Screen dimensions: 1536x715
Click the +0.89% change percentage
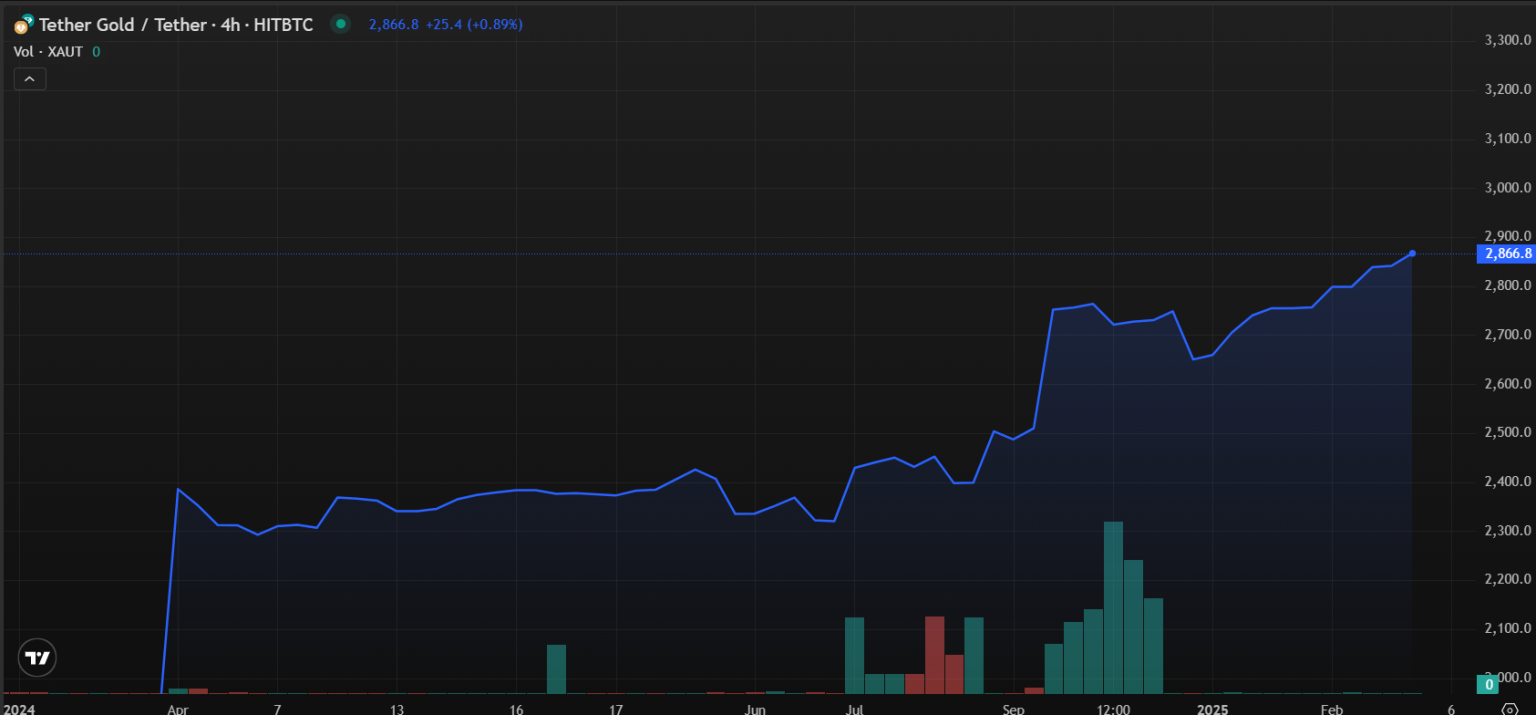[x=493, y=24]
